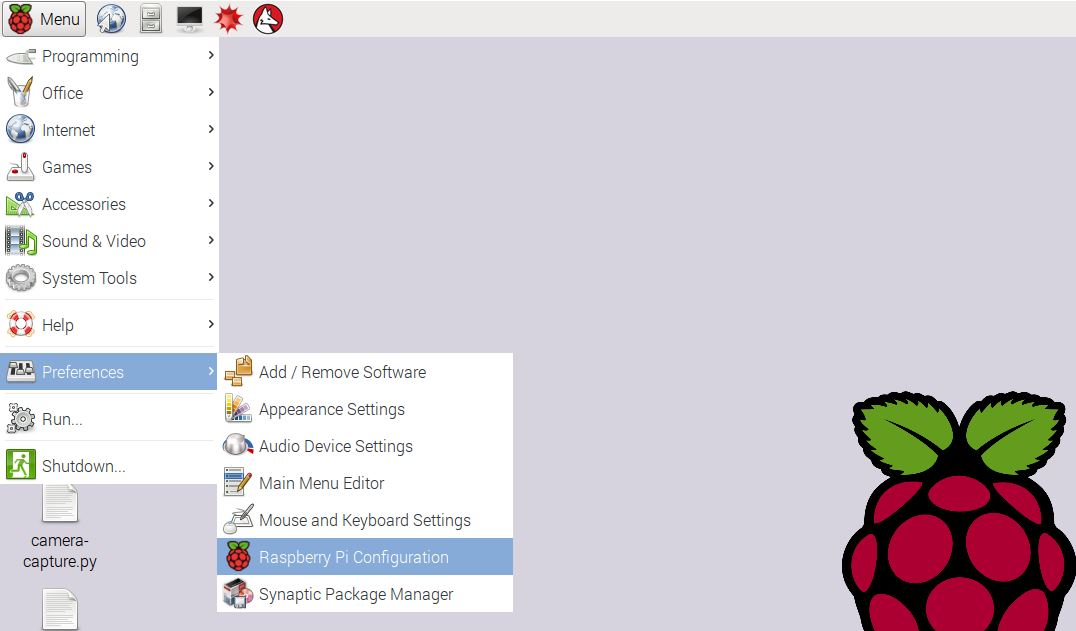Expand the Sound & Video submenu
Viewport: 1076px width, 631px height.
209,241
